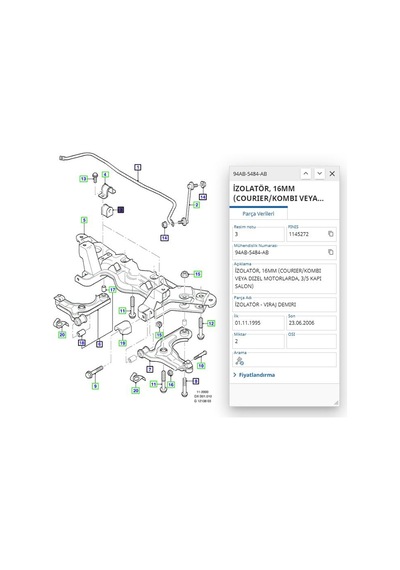Go to previous part with up chevron
Screen dimensions: 400x570
(306, 174)
